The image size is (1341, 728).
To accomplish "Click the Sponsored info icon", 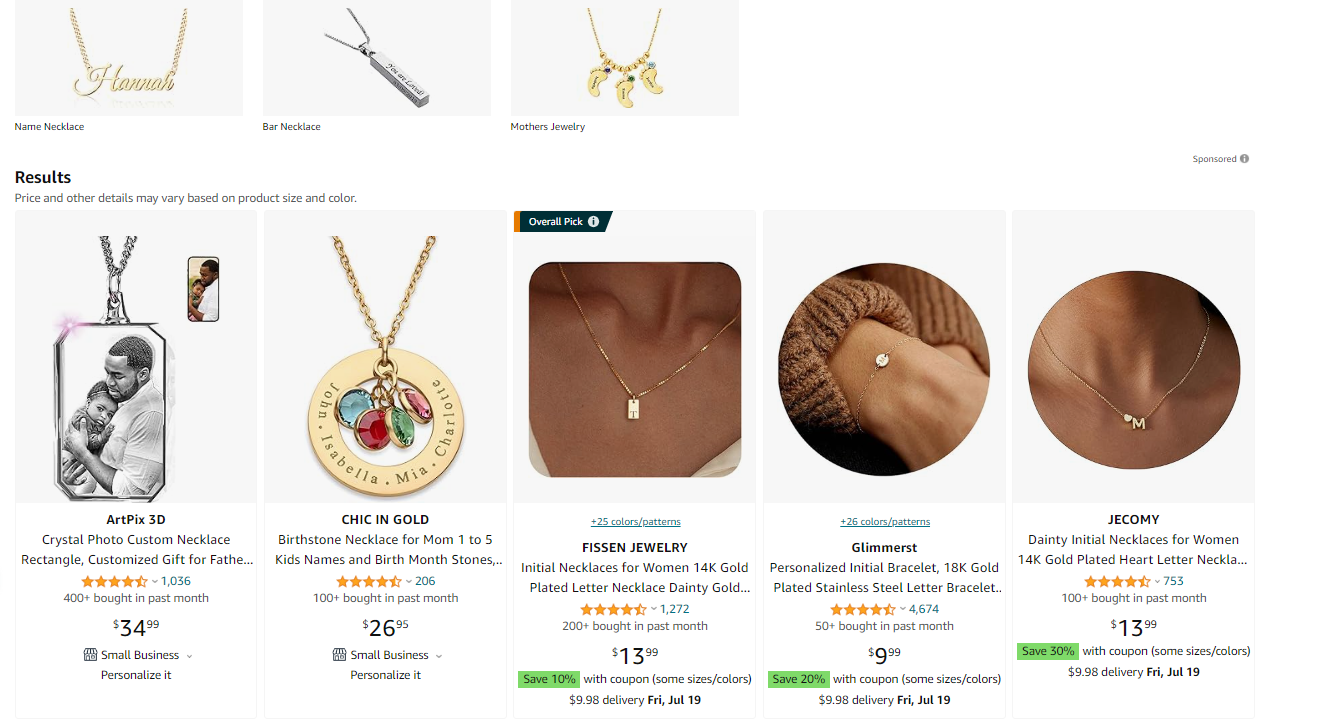I will point(1244,159).
